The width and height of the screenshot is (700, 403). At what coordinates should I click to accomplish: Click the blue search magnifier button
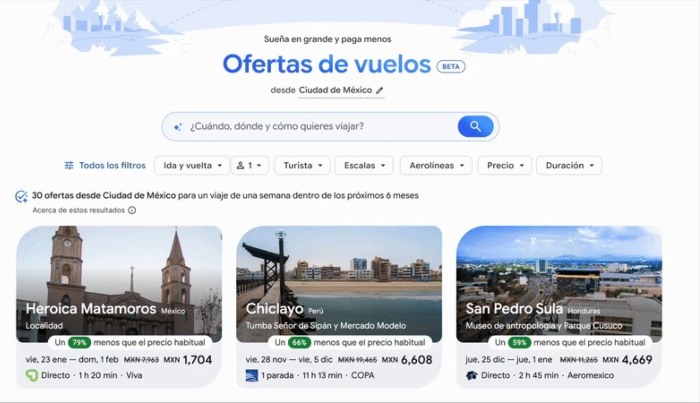coord(475,127)
